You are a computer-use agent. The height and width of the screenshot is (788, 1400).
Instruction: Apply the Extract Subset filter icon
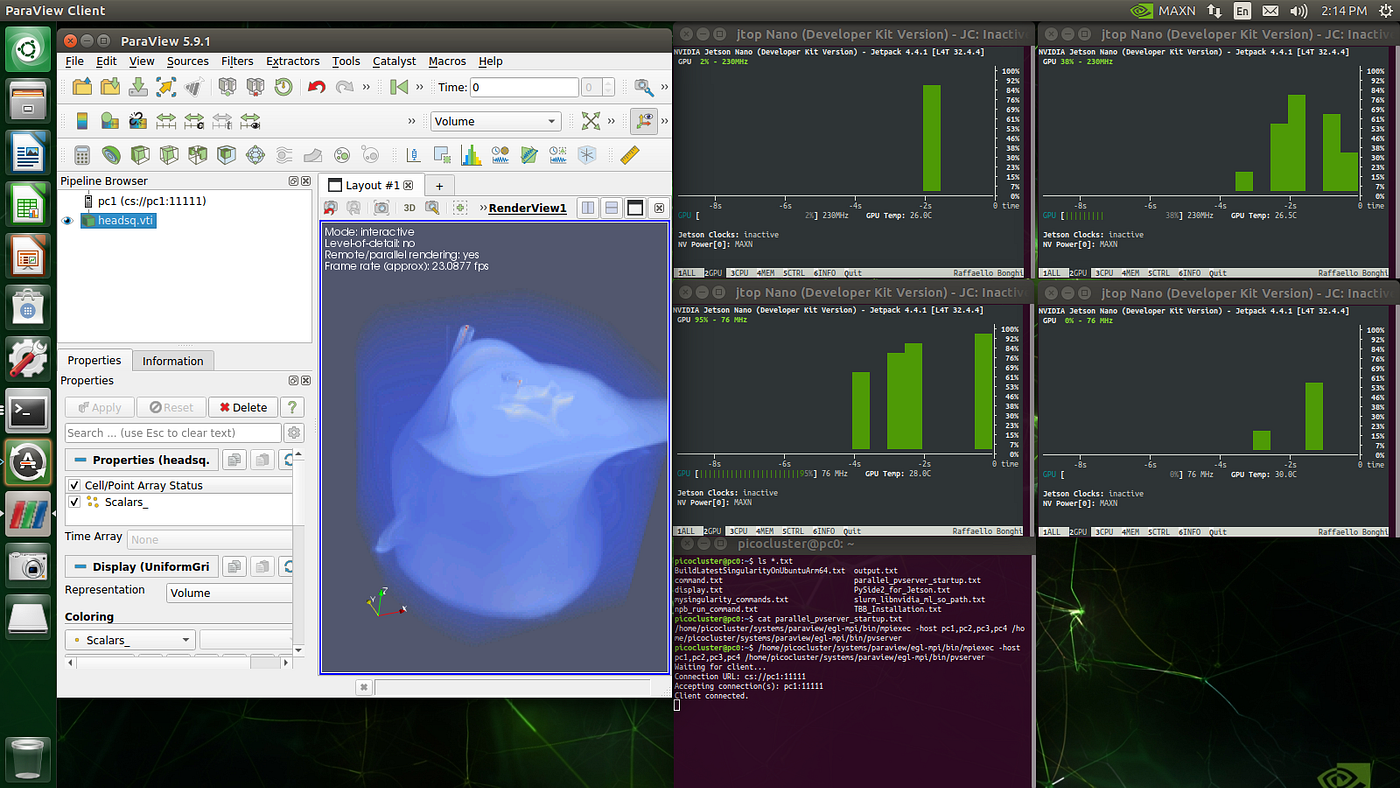(227, 155)
